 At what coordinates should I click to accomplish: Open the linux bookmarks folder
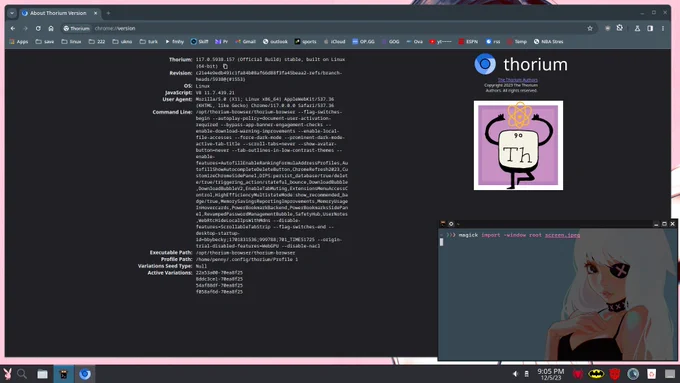72,42
